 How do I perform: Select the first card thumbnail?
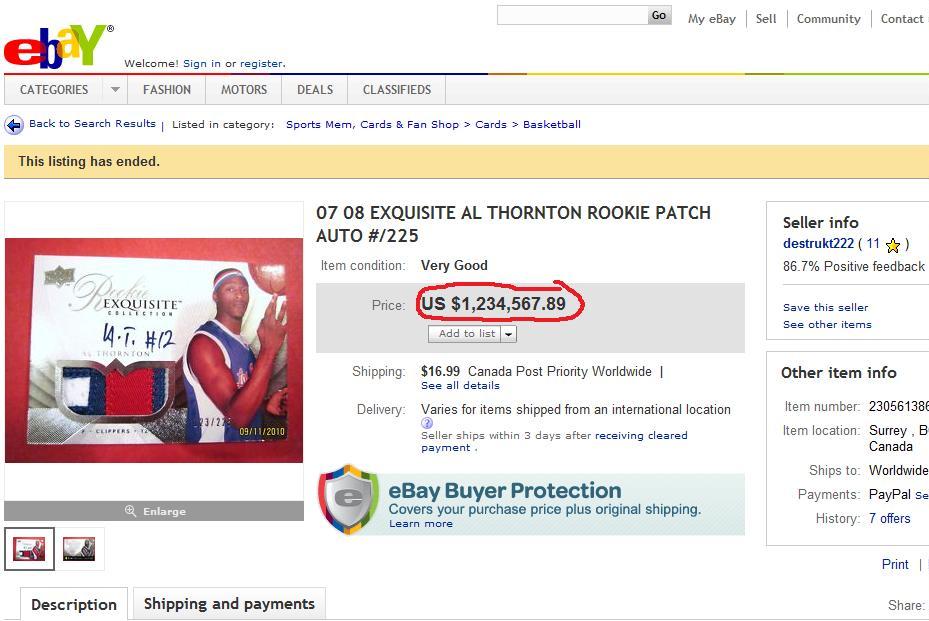point(29,549)
